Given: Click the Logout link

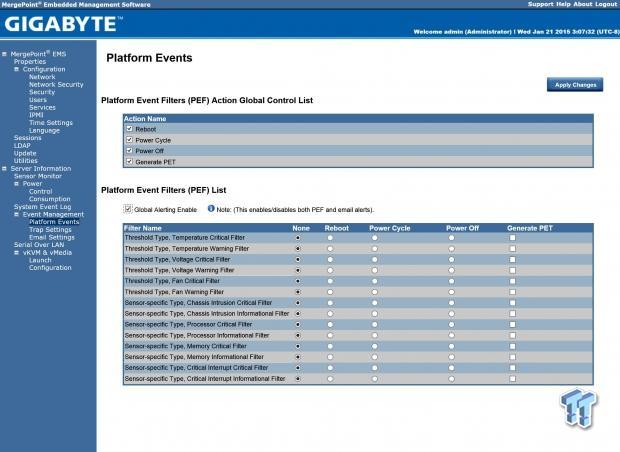Looking at the screenshot, I should [606, 4].
